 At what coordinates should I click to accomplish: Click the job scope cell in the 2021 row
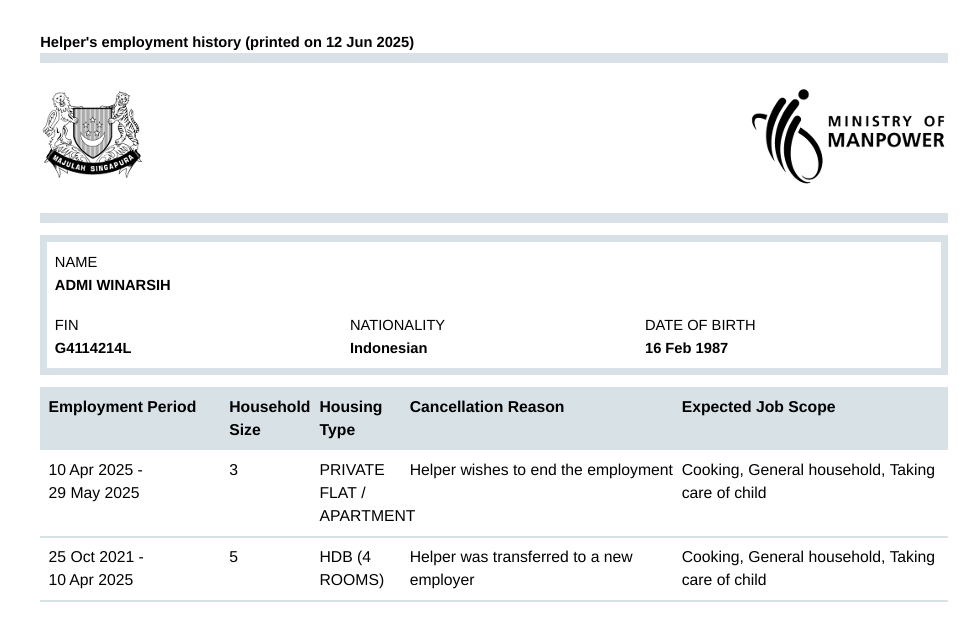click(808, 568)
